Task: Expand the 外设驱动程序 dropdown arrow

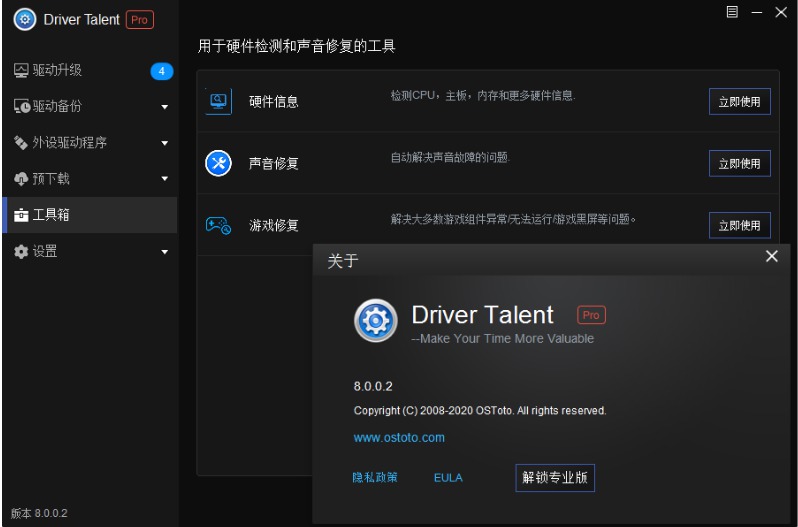Action: pyautogui.click(x=164, y=143)
